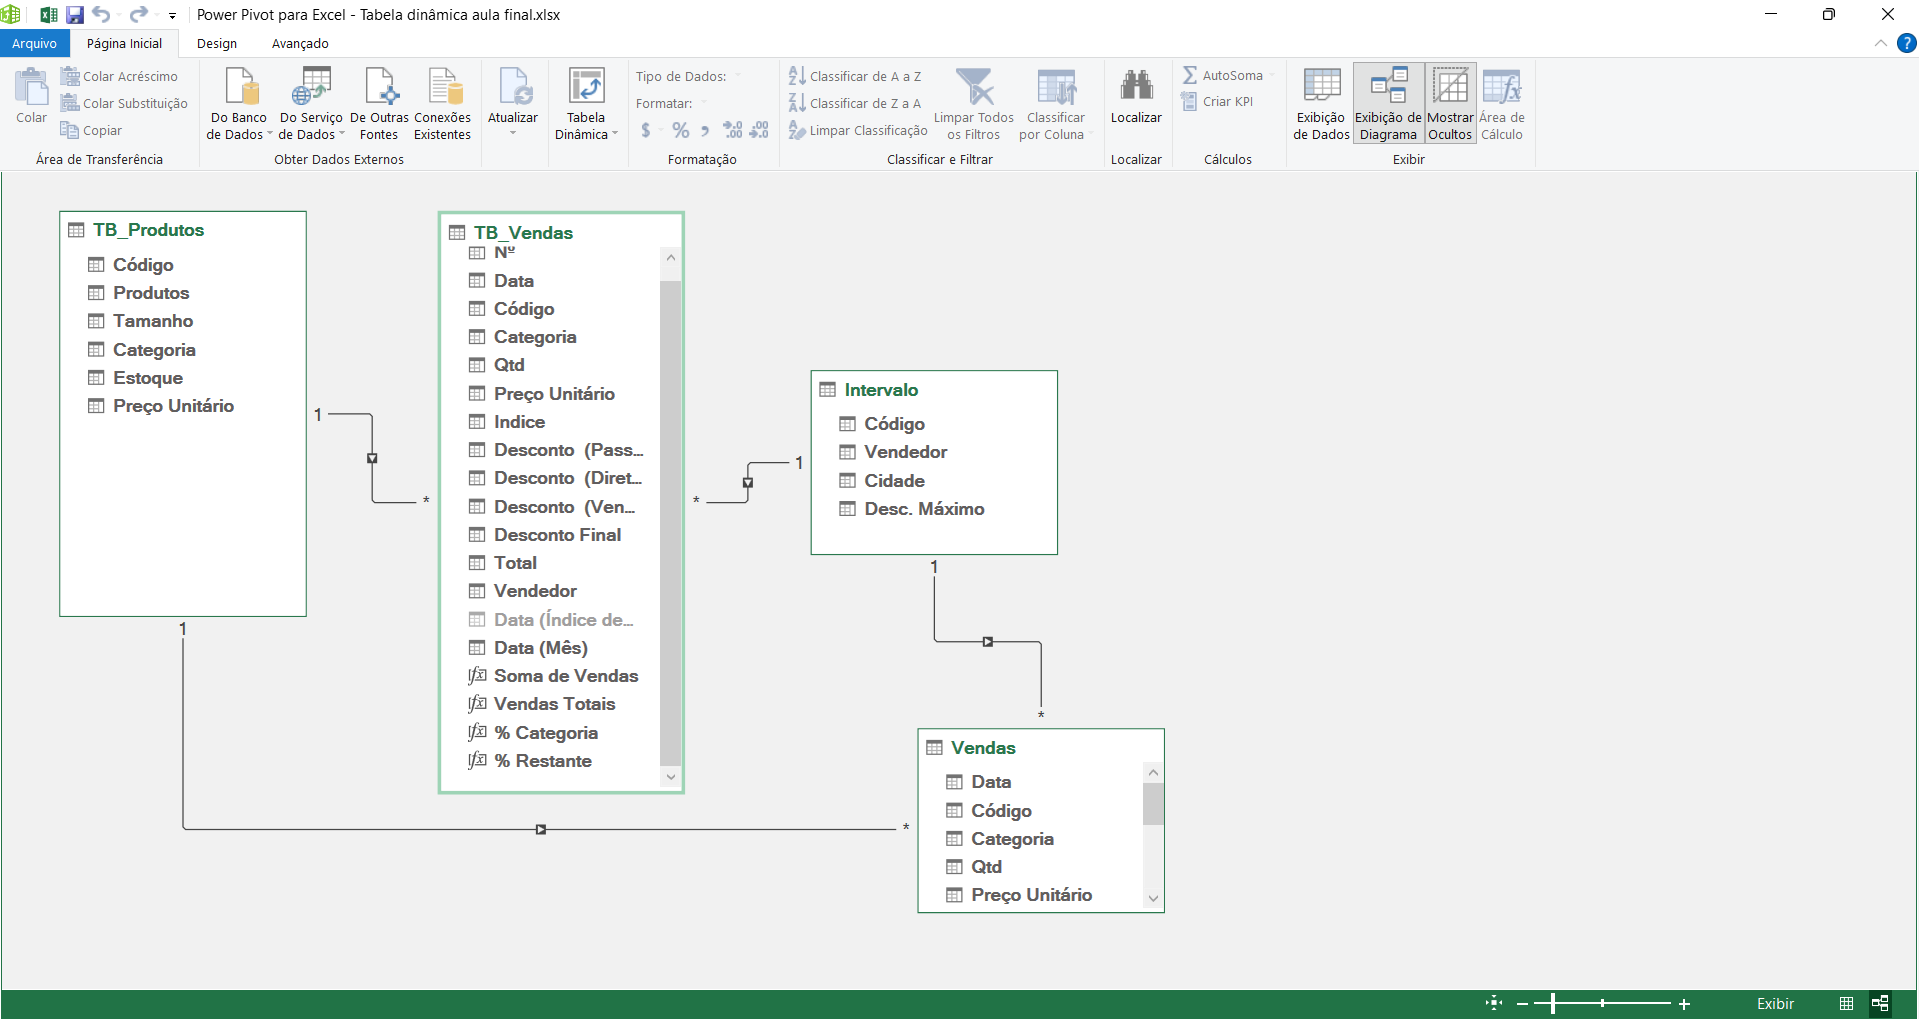The image size is (1919, 1019).
Task: Open the Arquivo menu
Action: [x=35, y=43]
